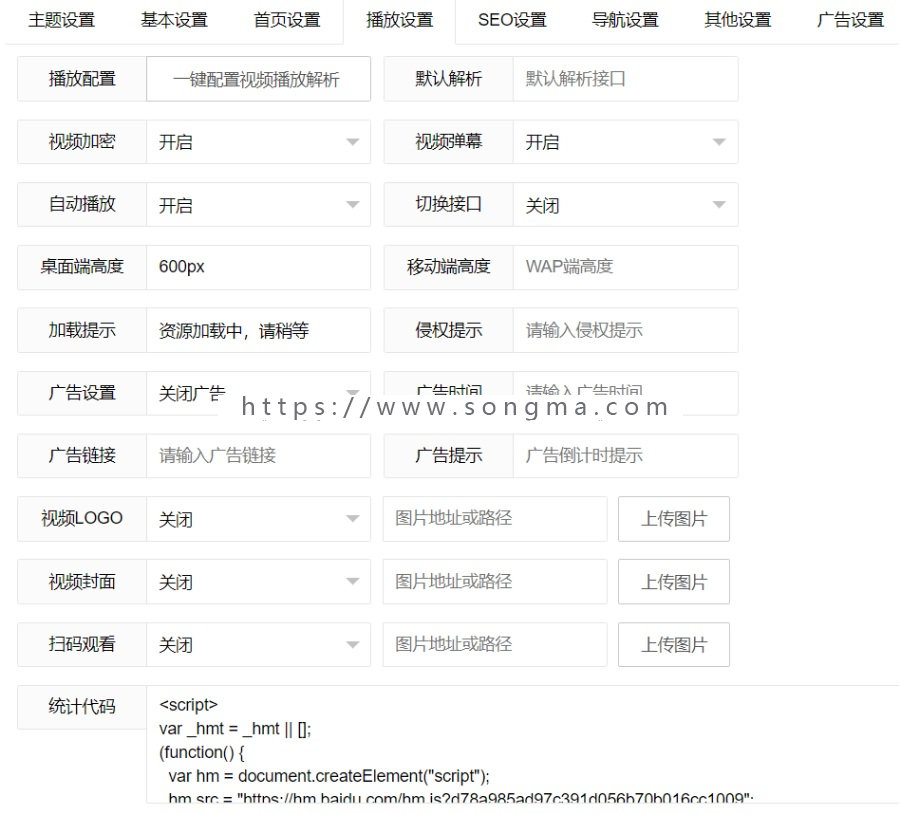Click 上传图片 for 视频封面

tap(674, 582)
